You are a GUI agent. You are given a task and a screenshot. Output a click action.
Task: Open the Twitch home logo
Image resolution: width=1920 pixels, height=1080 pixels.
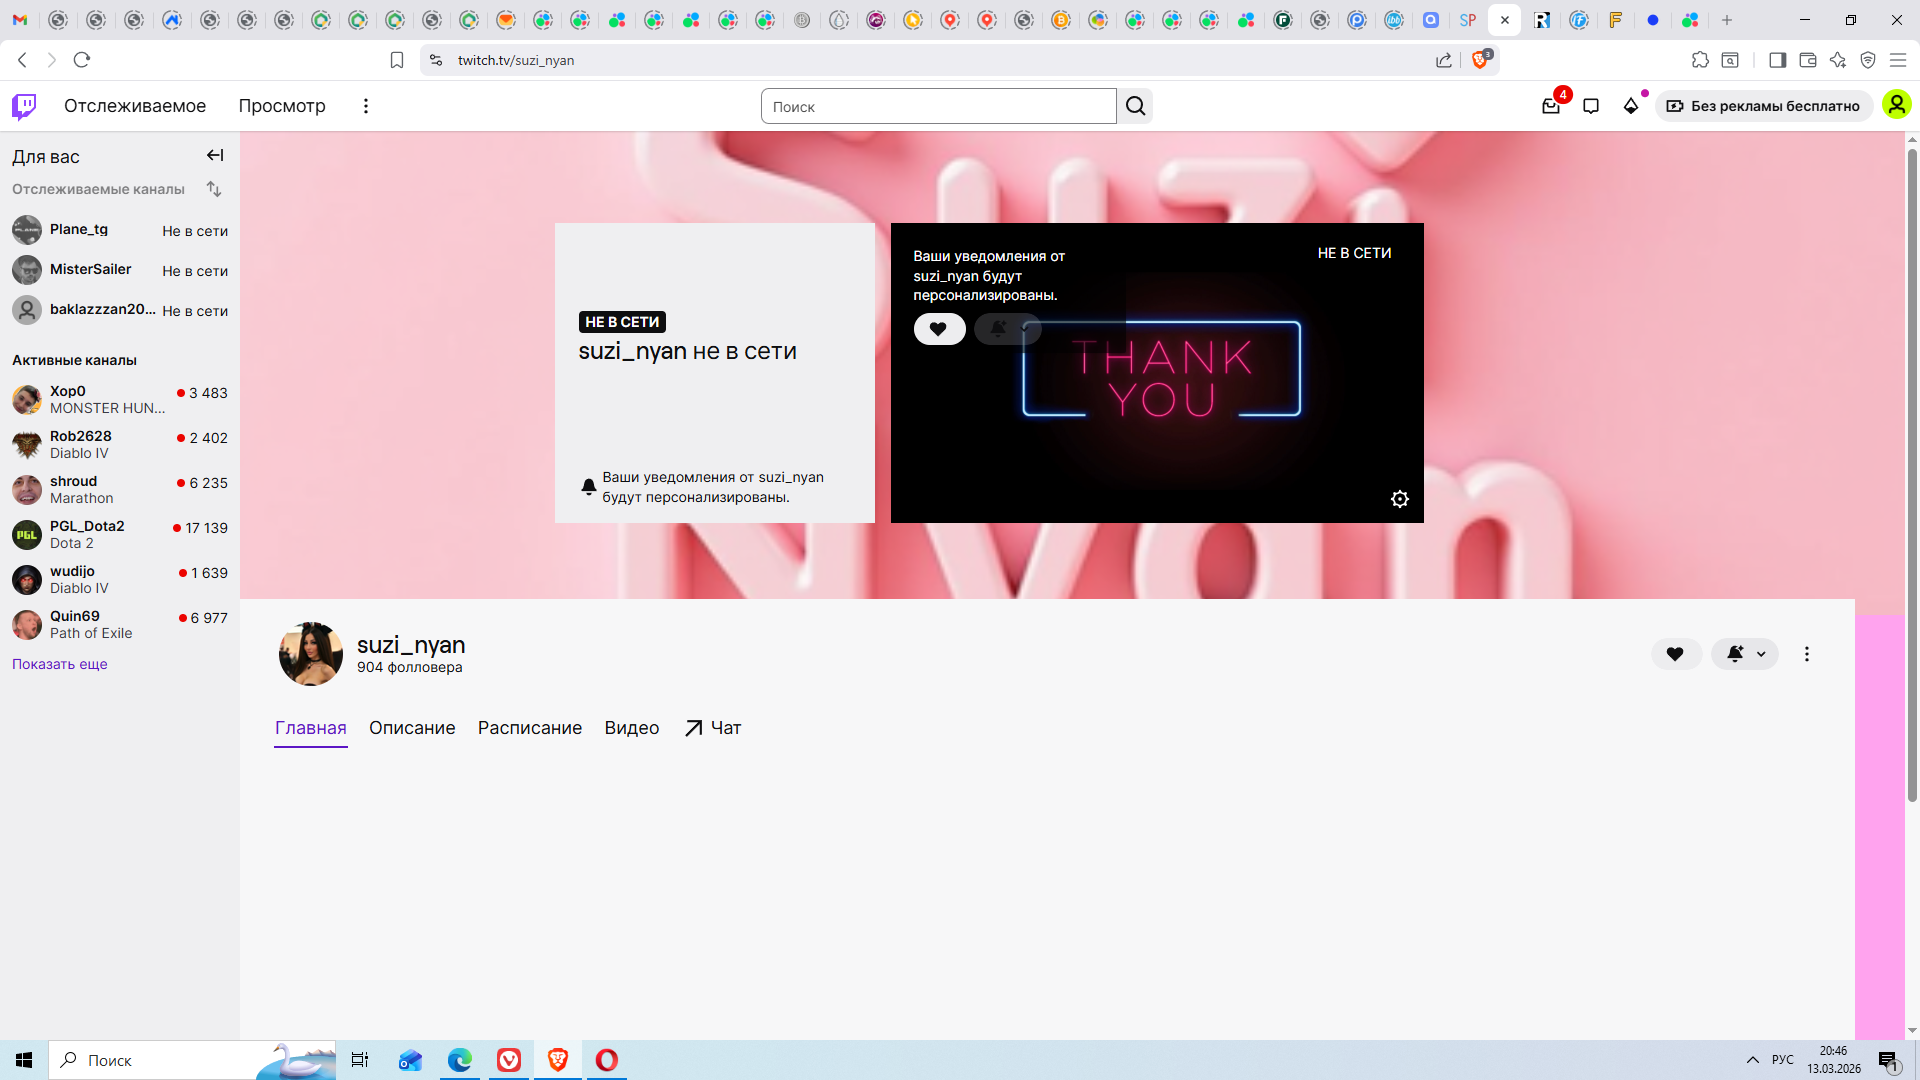click(24, 106)
